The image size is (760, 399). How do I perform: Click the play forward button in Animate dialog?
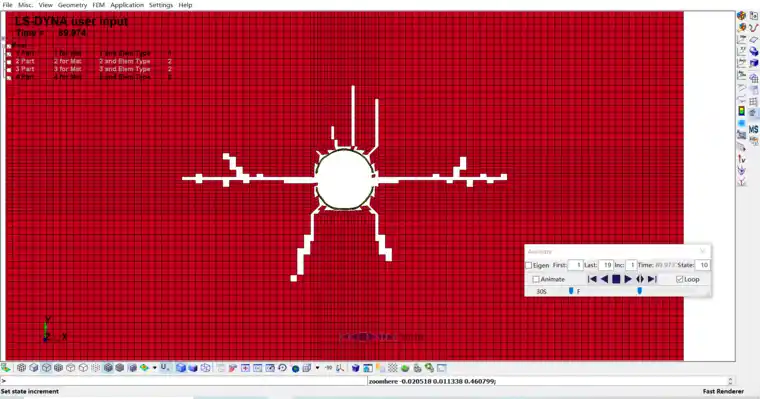point(628,279)
